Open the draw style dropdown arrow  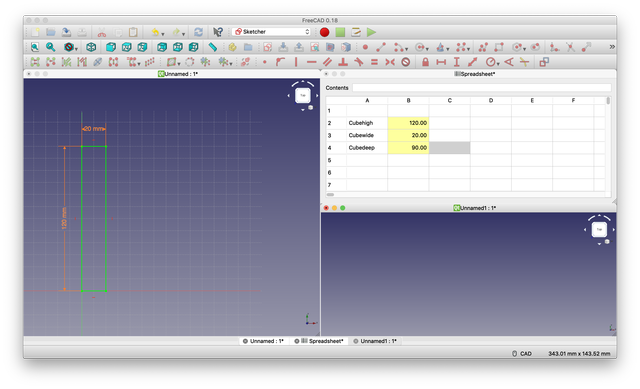click(76, 49)
